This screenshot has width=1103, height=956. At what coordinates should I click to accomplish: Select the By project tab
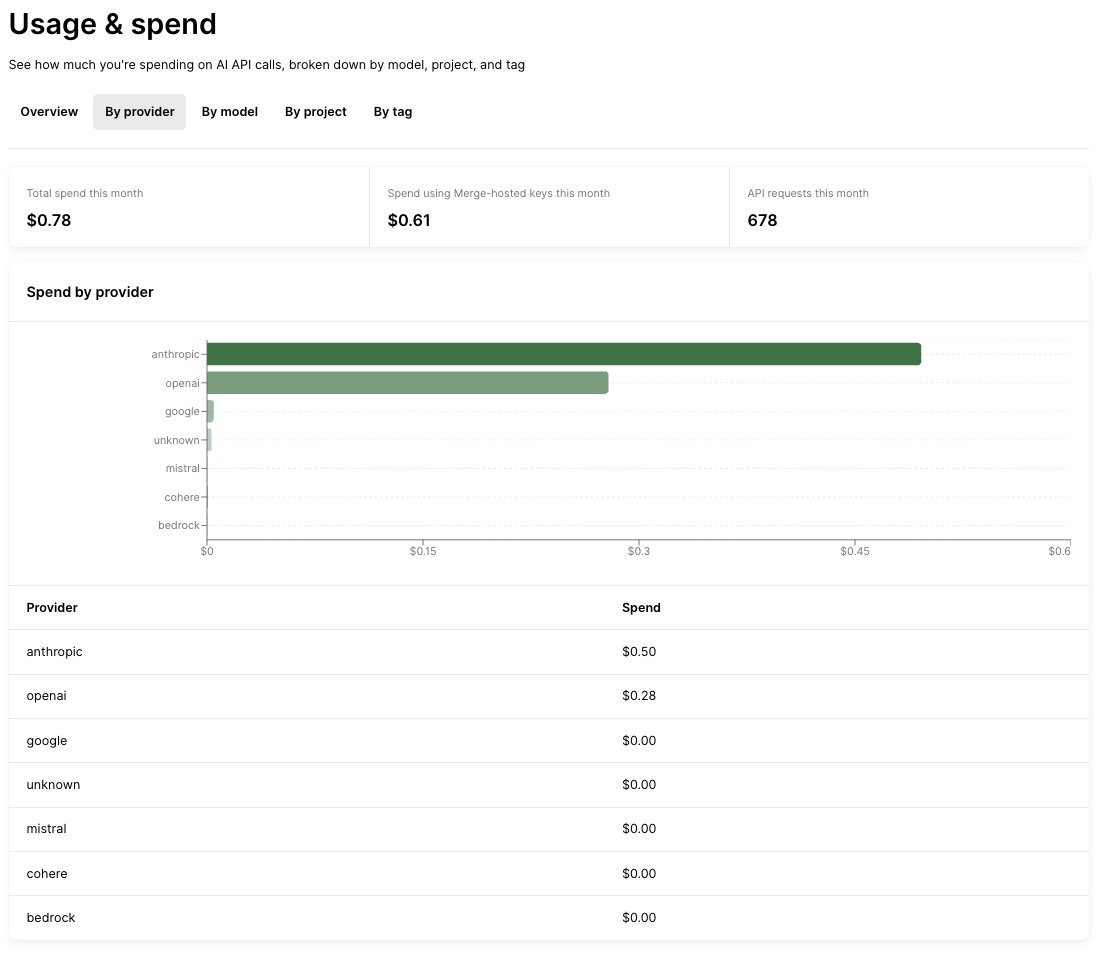(x=315, y=111)
